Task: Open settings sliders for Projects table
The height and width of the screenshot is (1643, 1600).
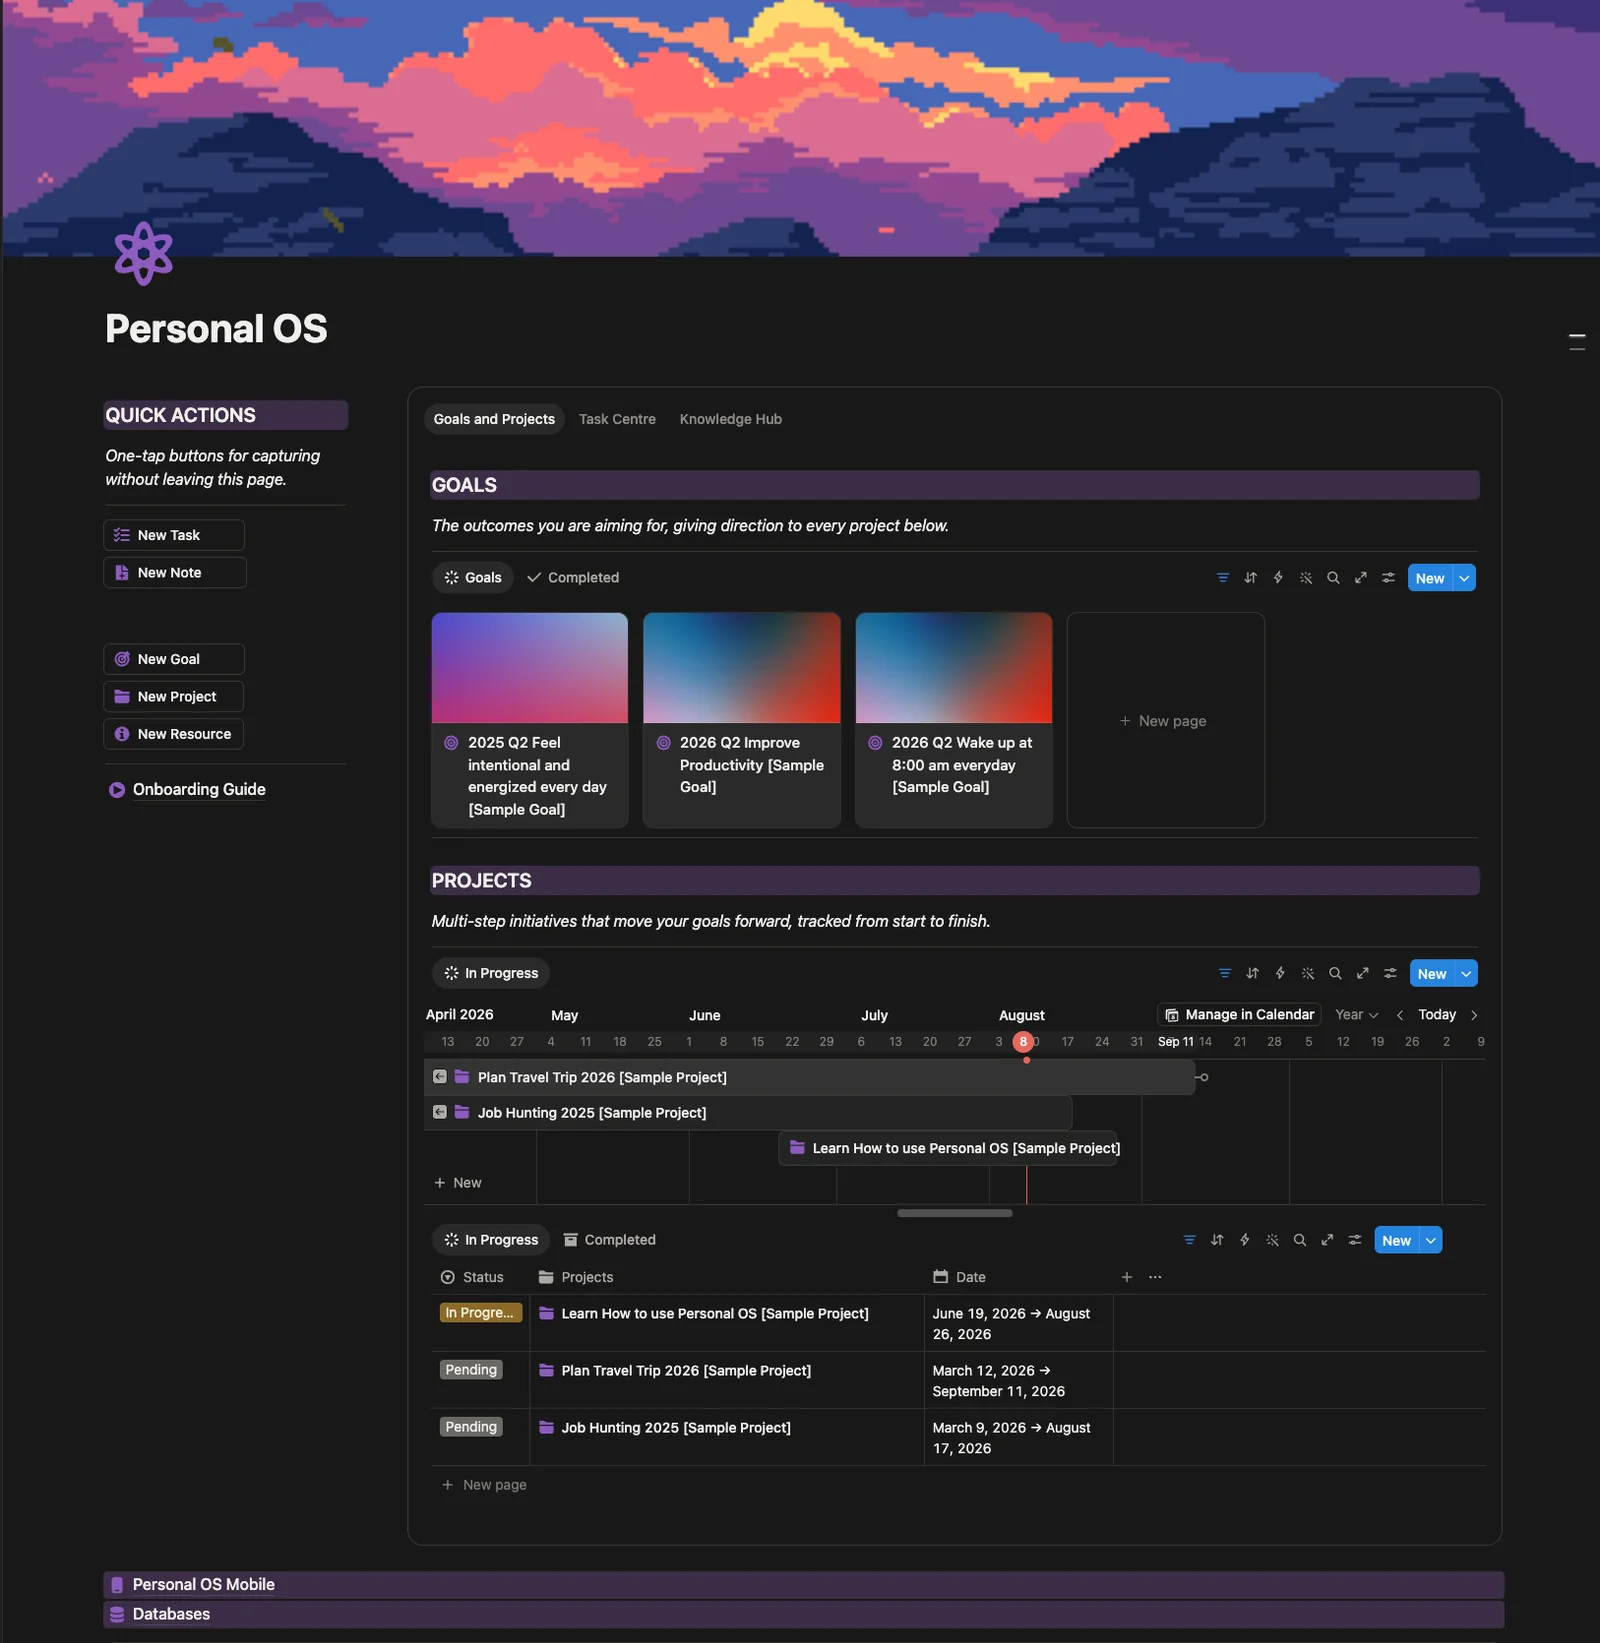Action: click(x=1355, y=1240)
